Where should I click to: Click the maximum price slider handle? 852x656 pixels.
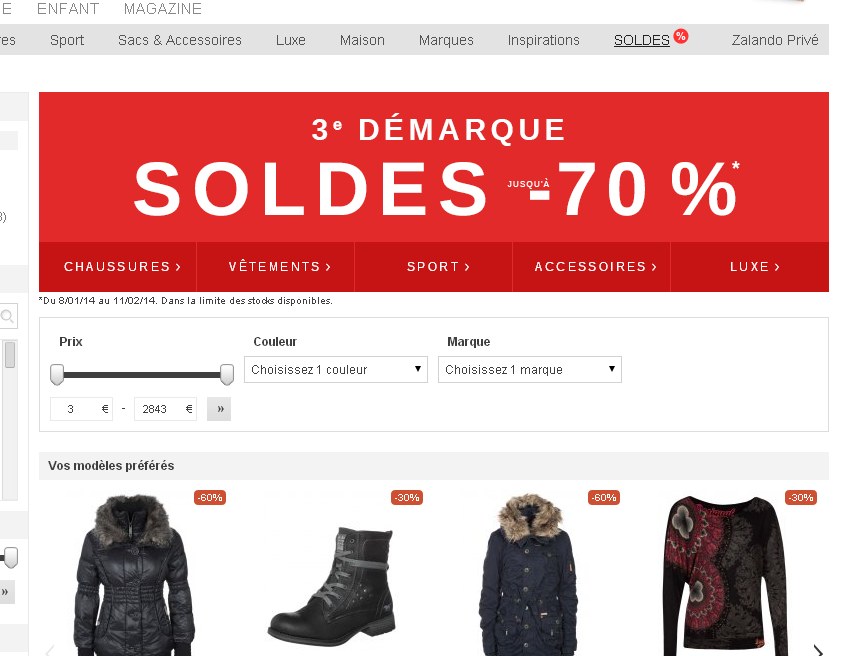click(227, 374)
